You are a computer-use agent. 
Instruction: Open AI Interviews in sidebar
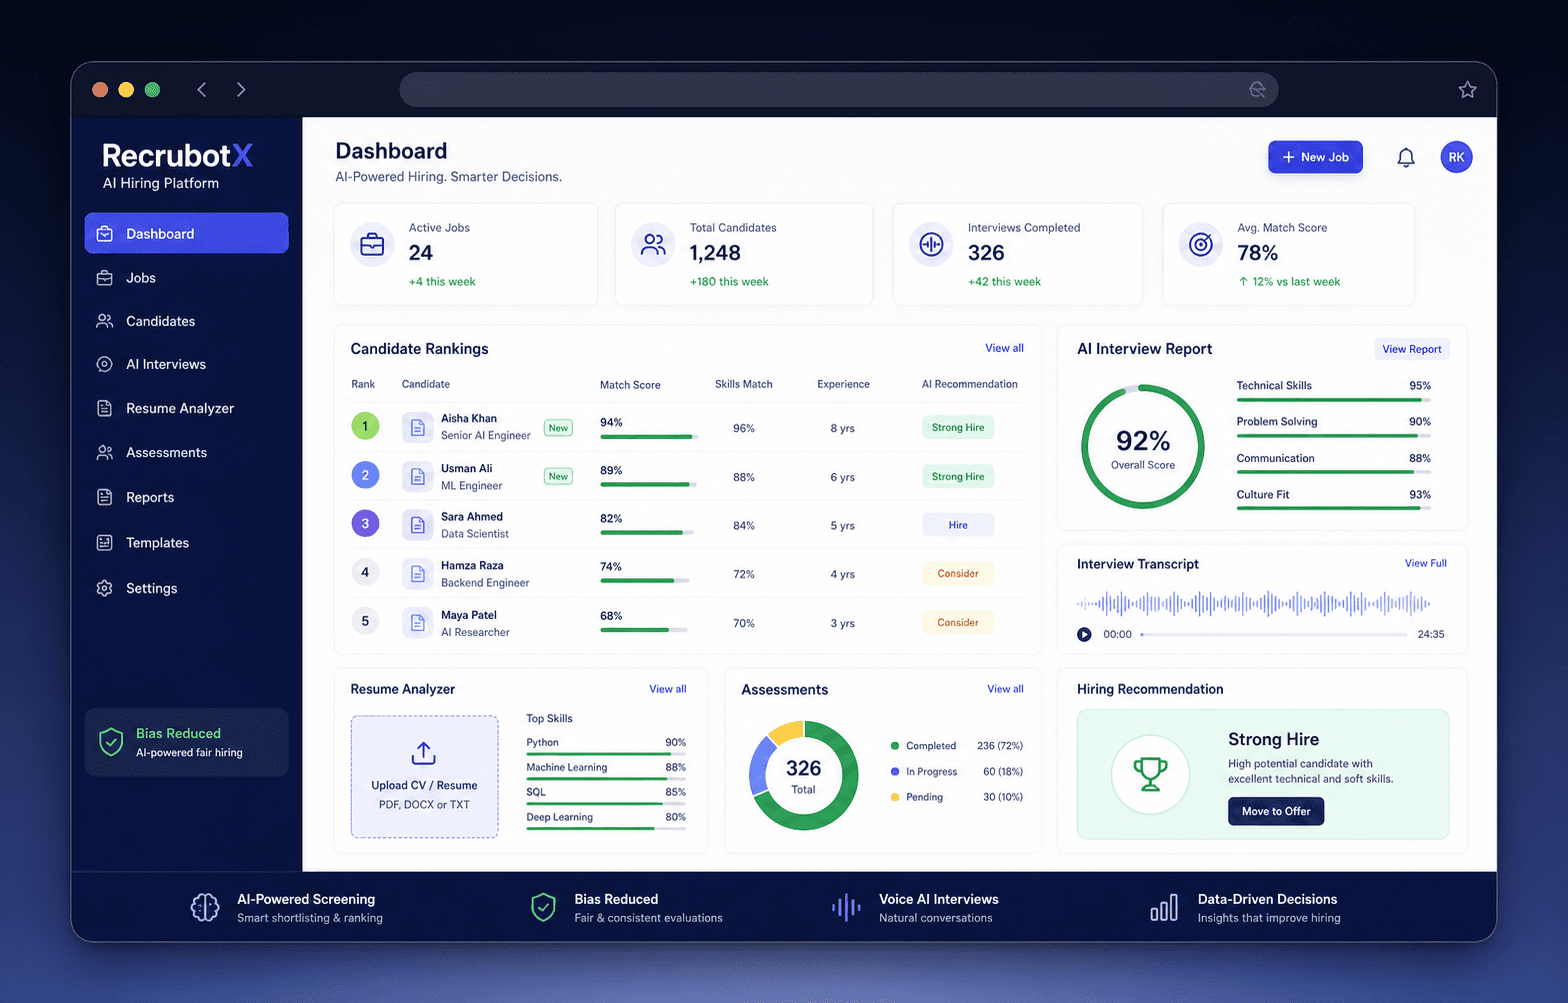point(186,364)
